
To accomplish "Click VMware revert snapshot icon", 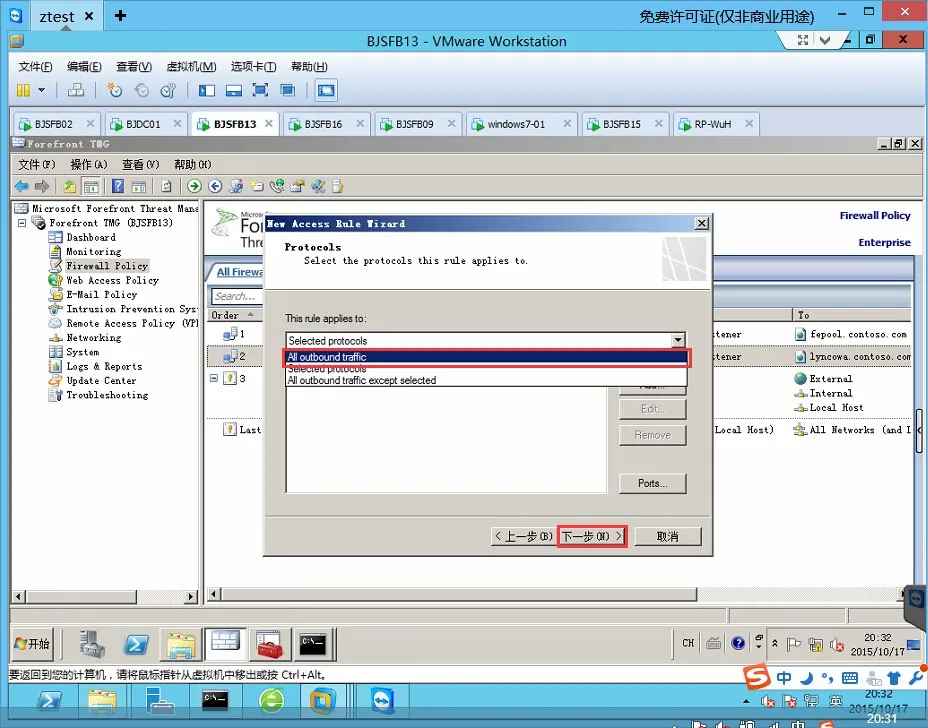I will (142, 90).
